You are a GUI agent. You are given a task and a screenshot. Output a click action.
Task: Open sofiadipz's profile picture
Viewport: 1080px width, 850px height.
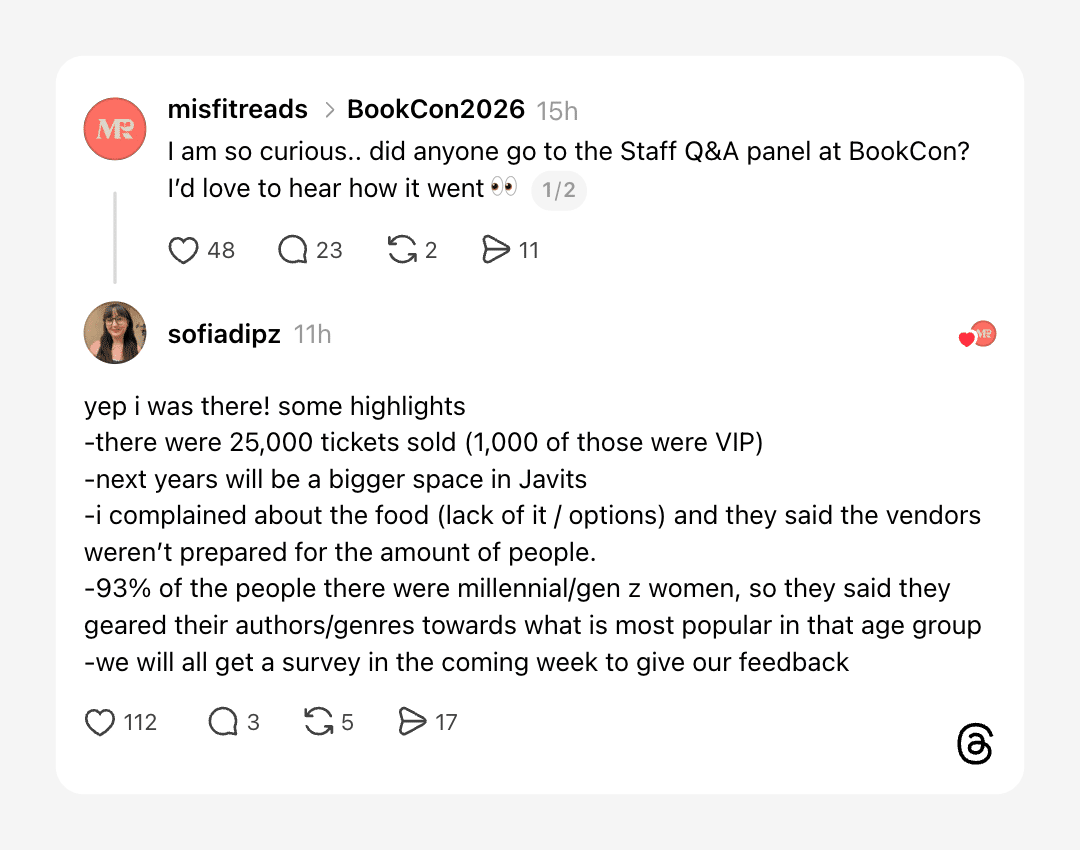tap(116, 333)
